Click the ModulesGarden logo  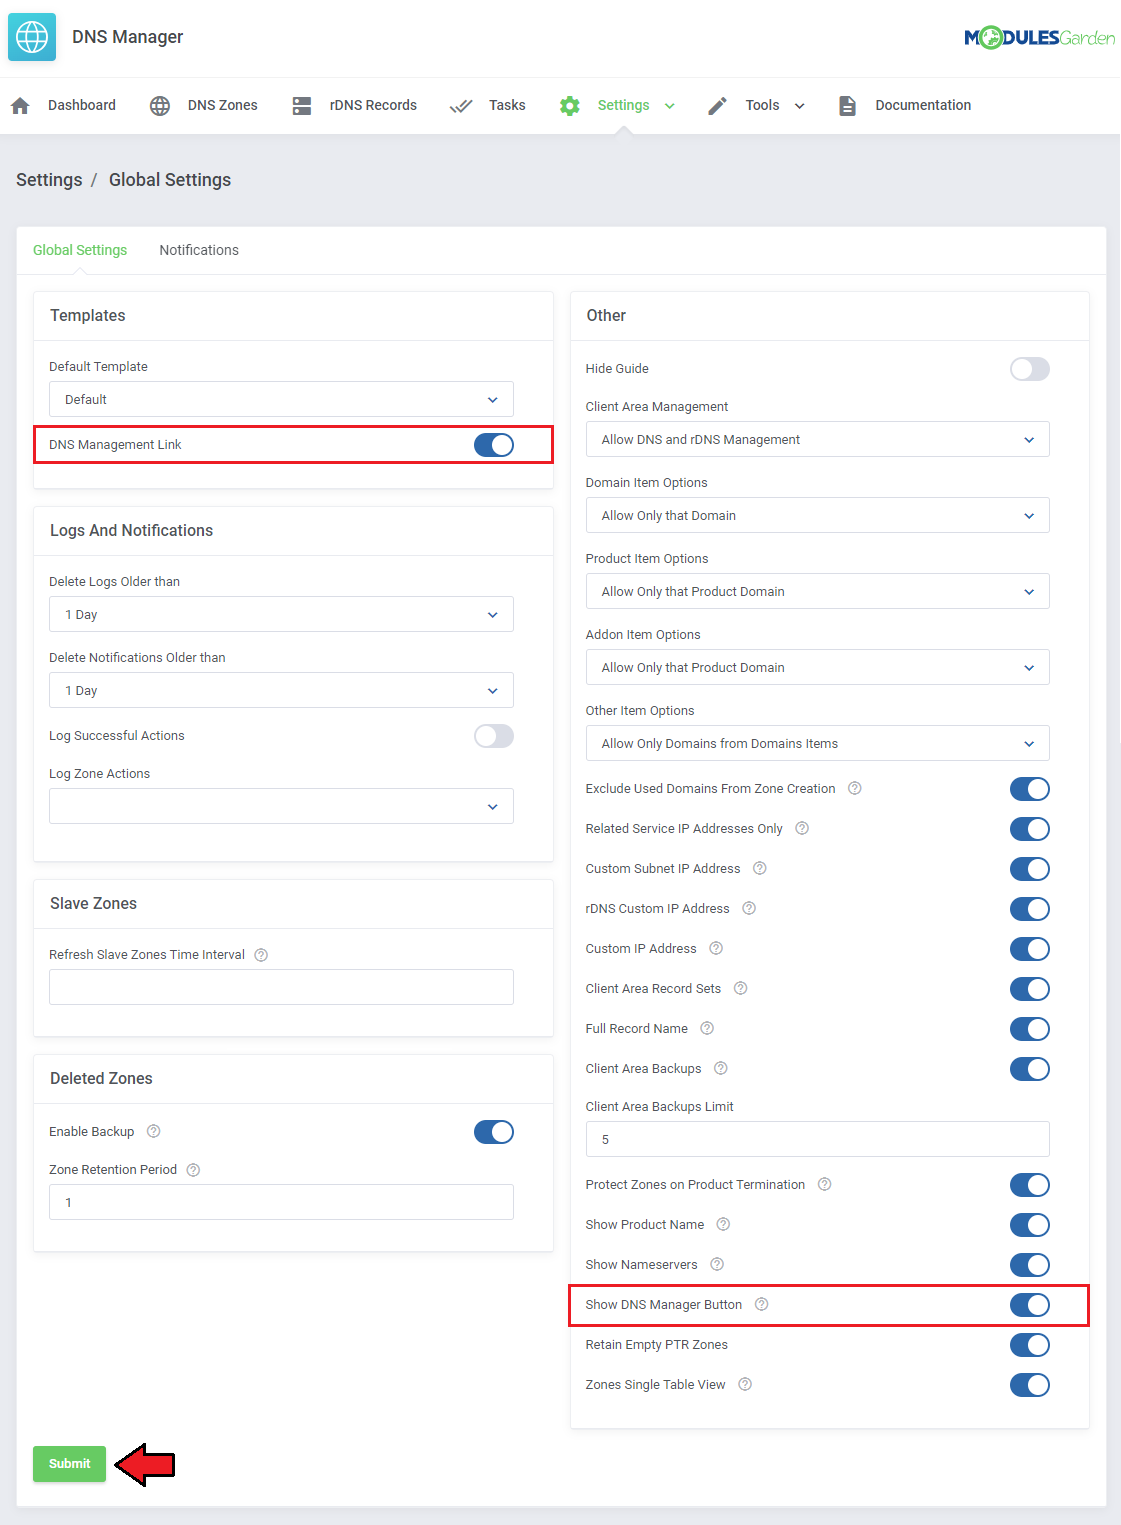pos(1040,38)
